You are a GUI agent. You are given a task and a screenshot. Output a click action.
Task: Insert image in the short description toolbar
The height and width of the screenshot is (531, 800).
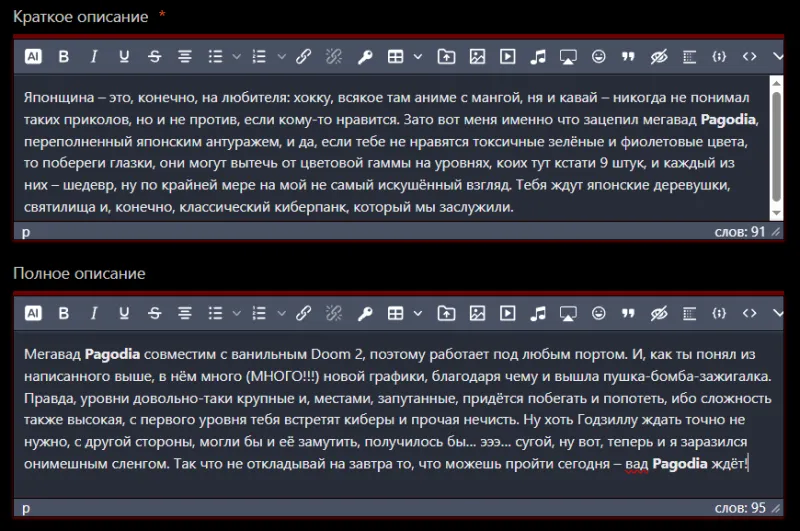click(478, 57)
